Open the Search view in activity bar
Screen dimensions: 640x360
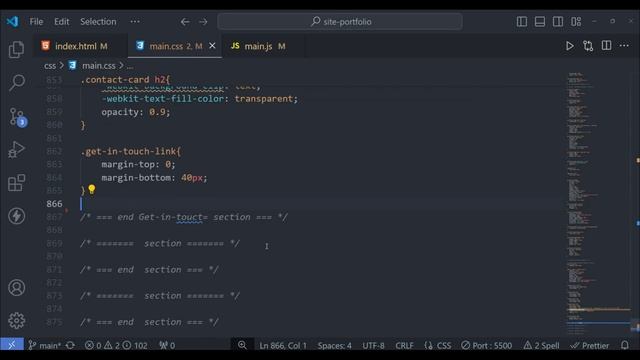(16, 82)
